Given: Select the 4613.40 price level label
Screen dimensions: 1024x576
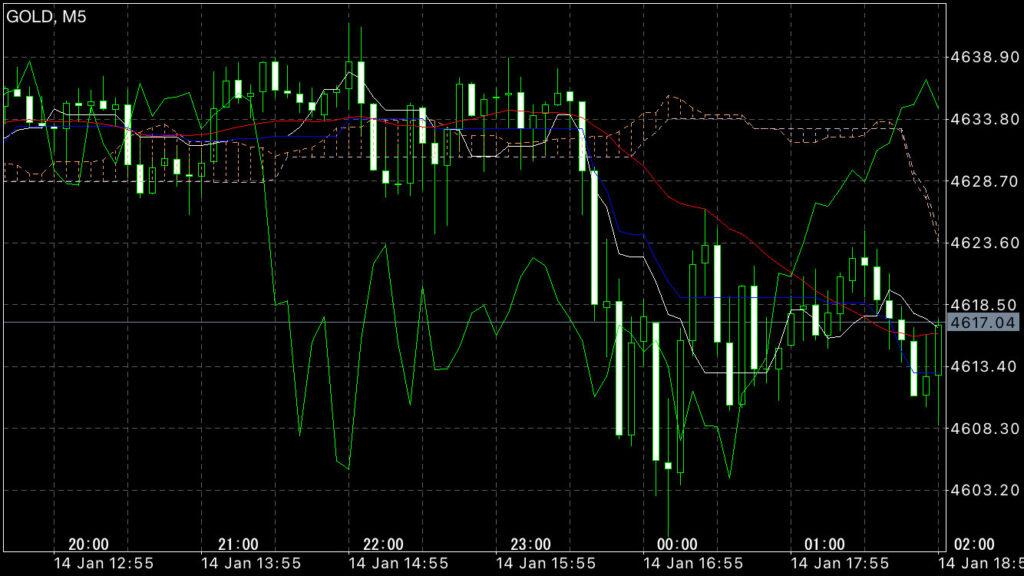Looking at the screenshot, I should 982,367.
